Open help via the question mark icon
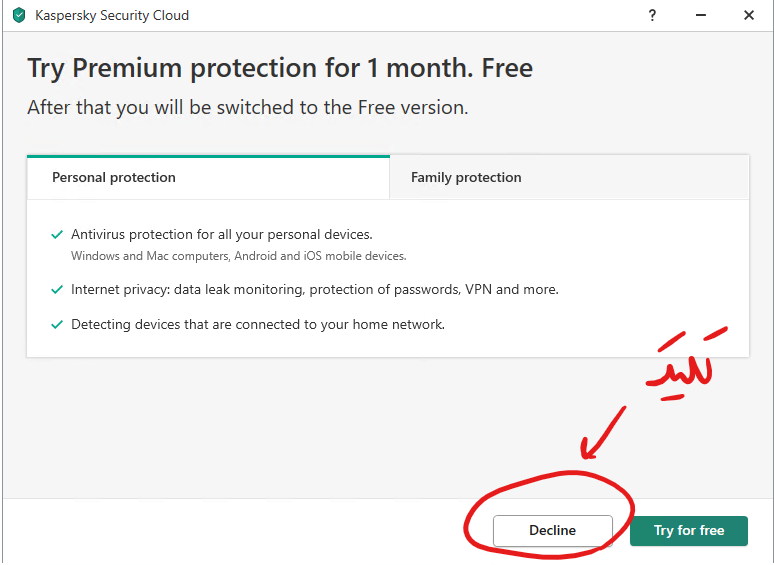Image resolution: width=774 pixels, height=565 pixels. coord(654,16)
